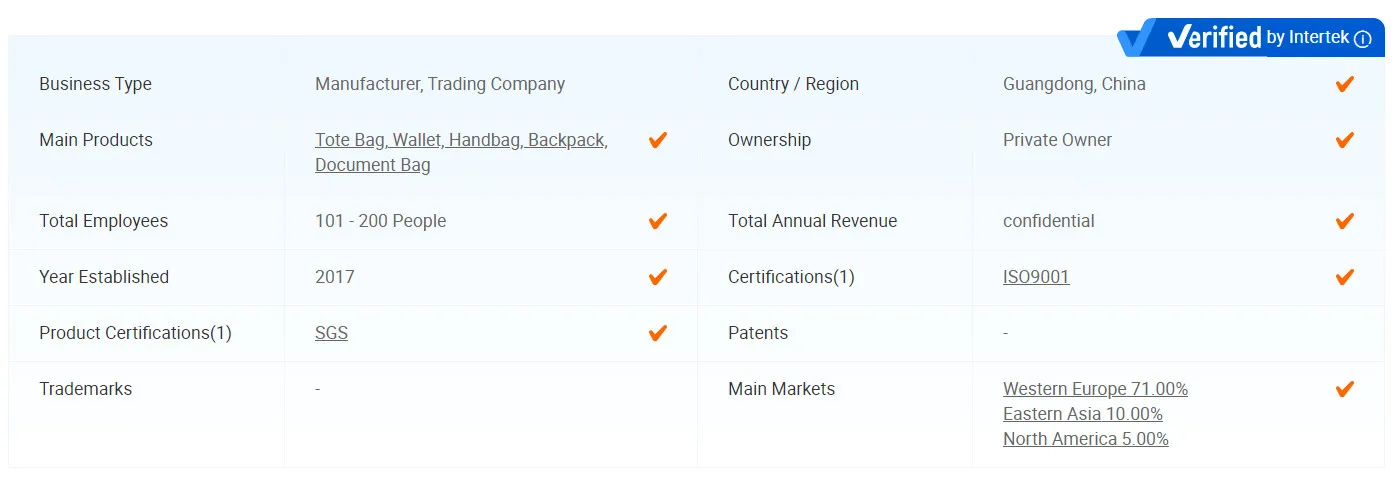The height and width of the screenshot is (483, 1400).
Task: Click the Certifications(1) label
Action: point(791,277)
